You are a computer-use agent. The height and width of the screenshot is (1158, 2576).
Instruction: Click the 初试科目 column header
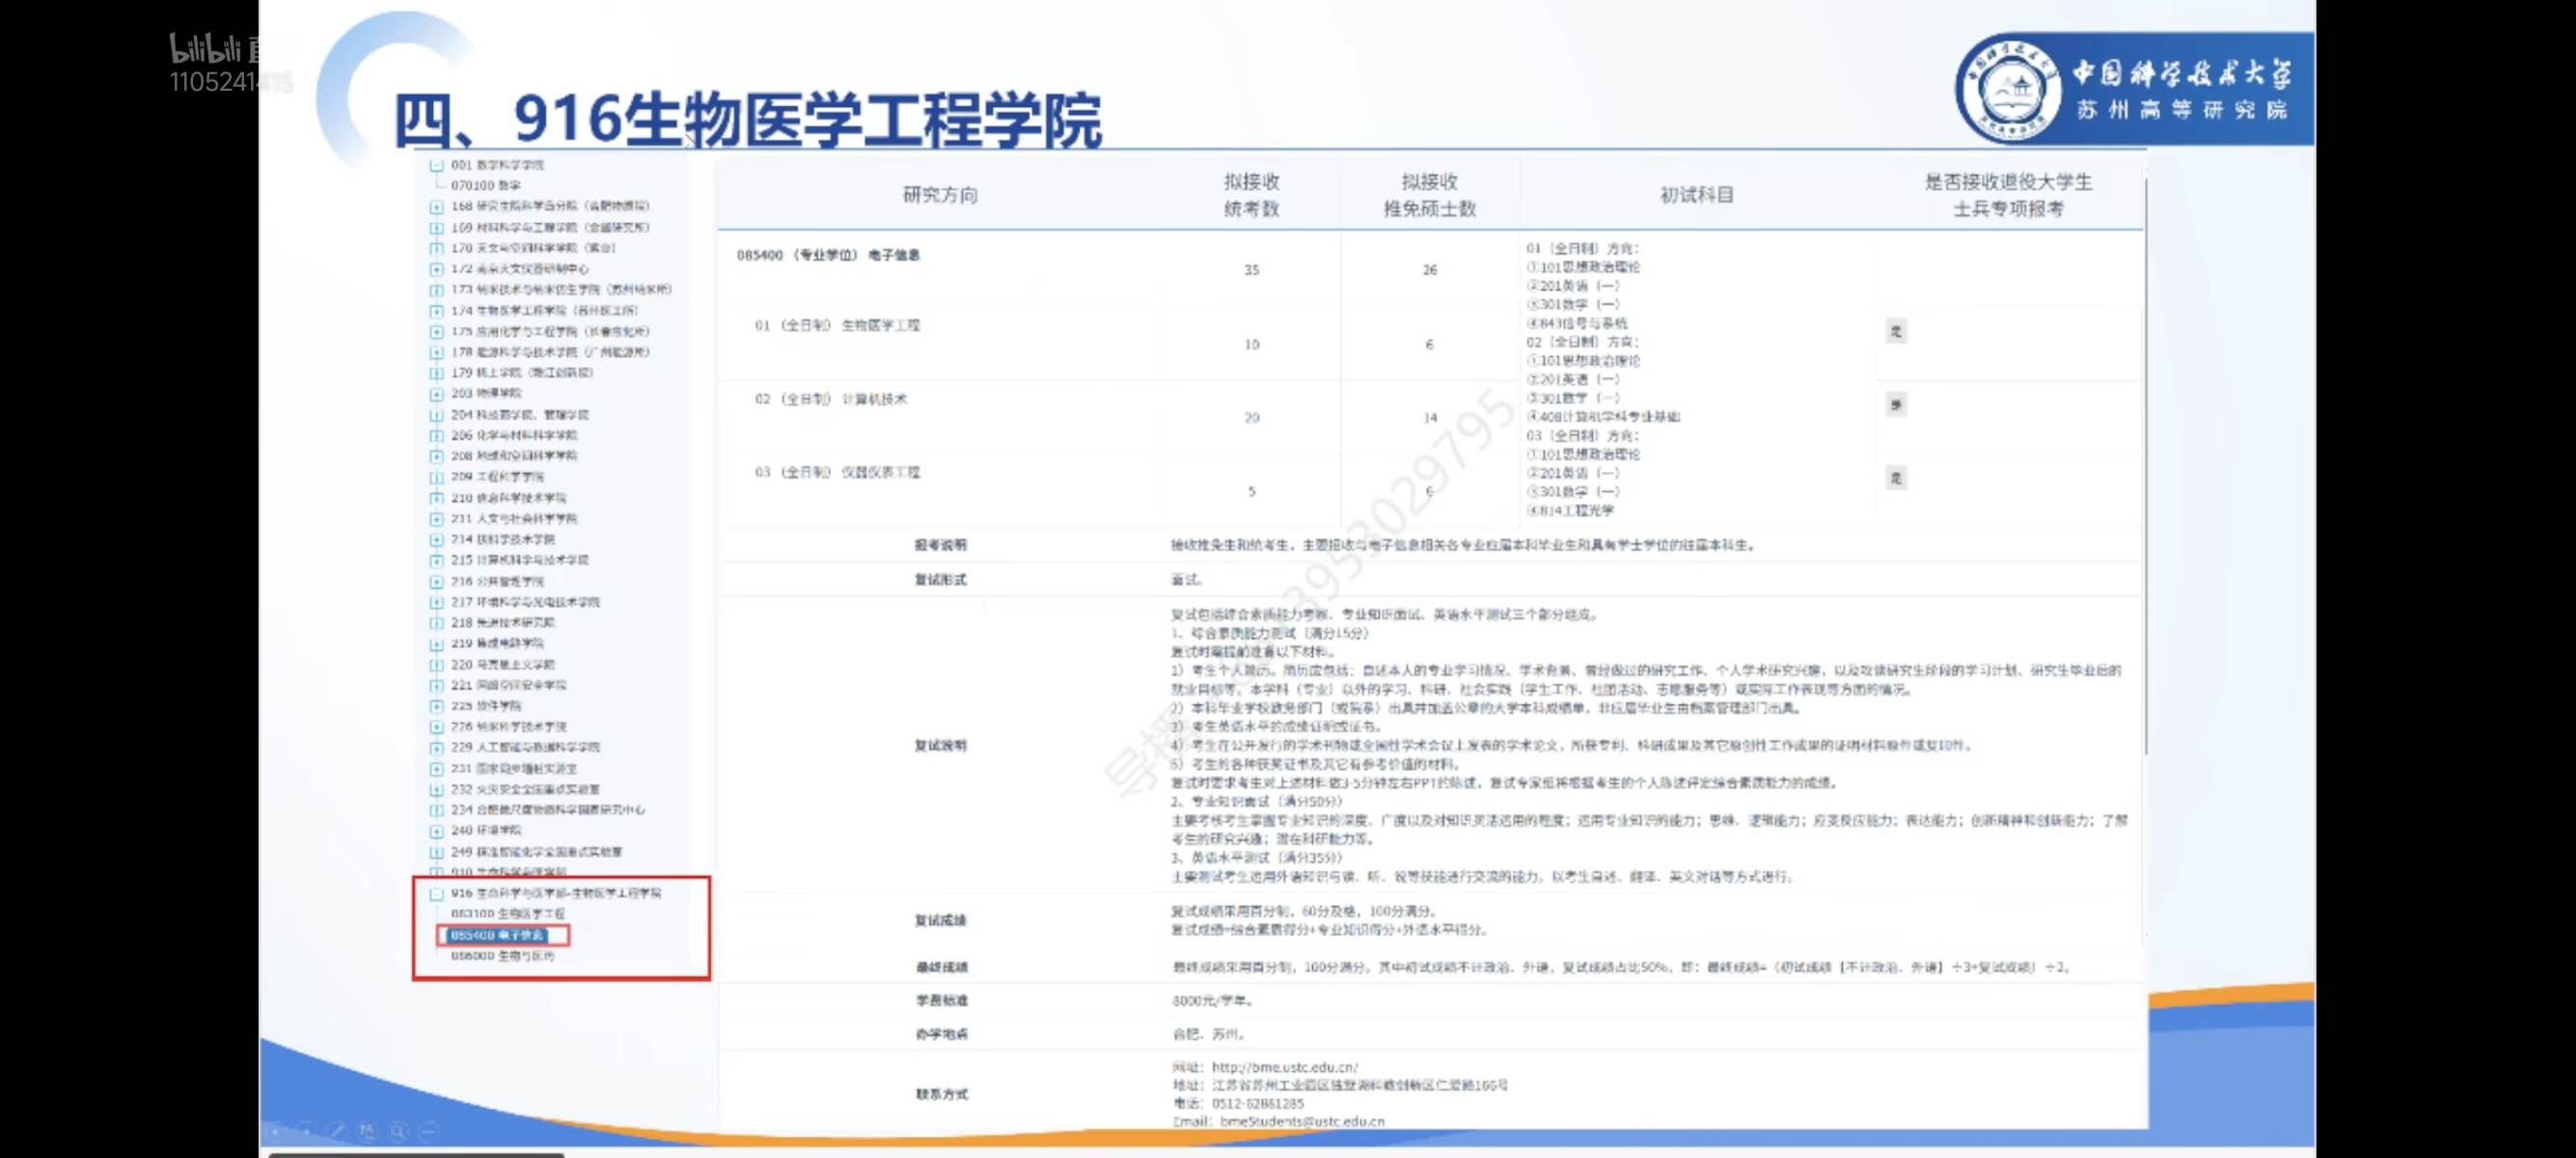pos(1697,195)
